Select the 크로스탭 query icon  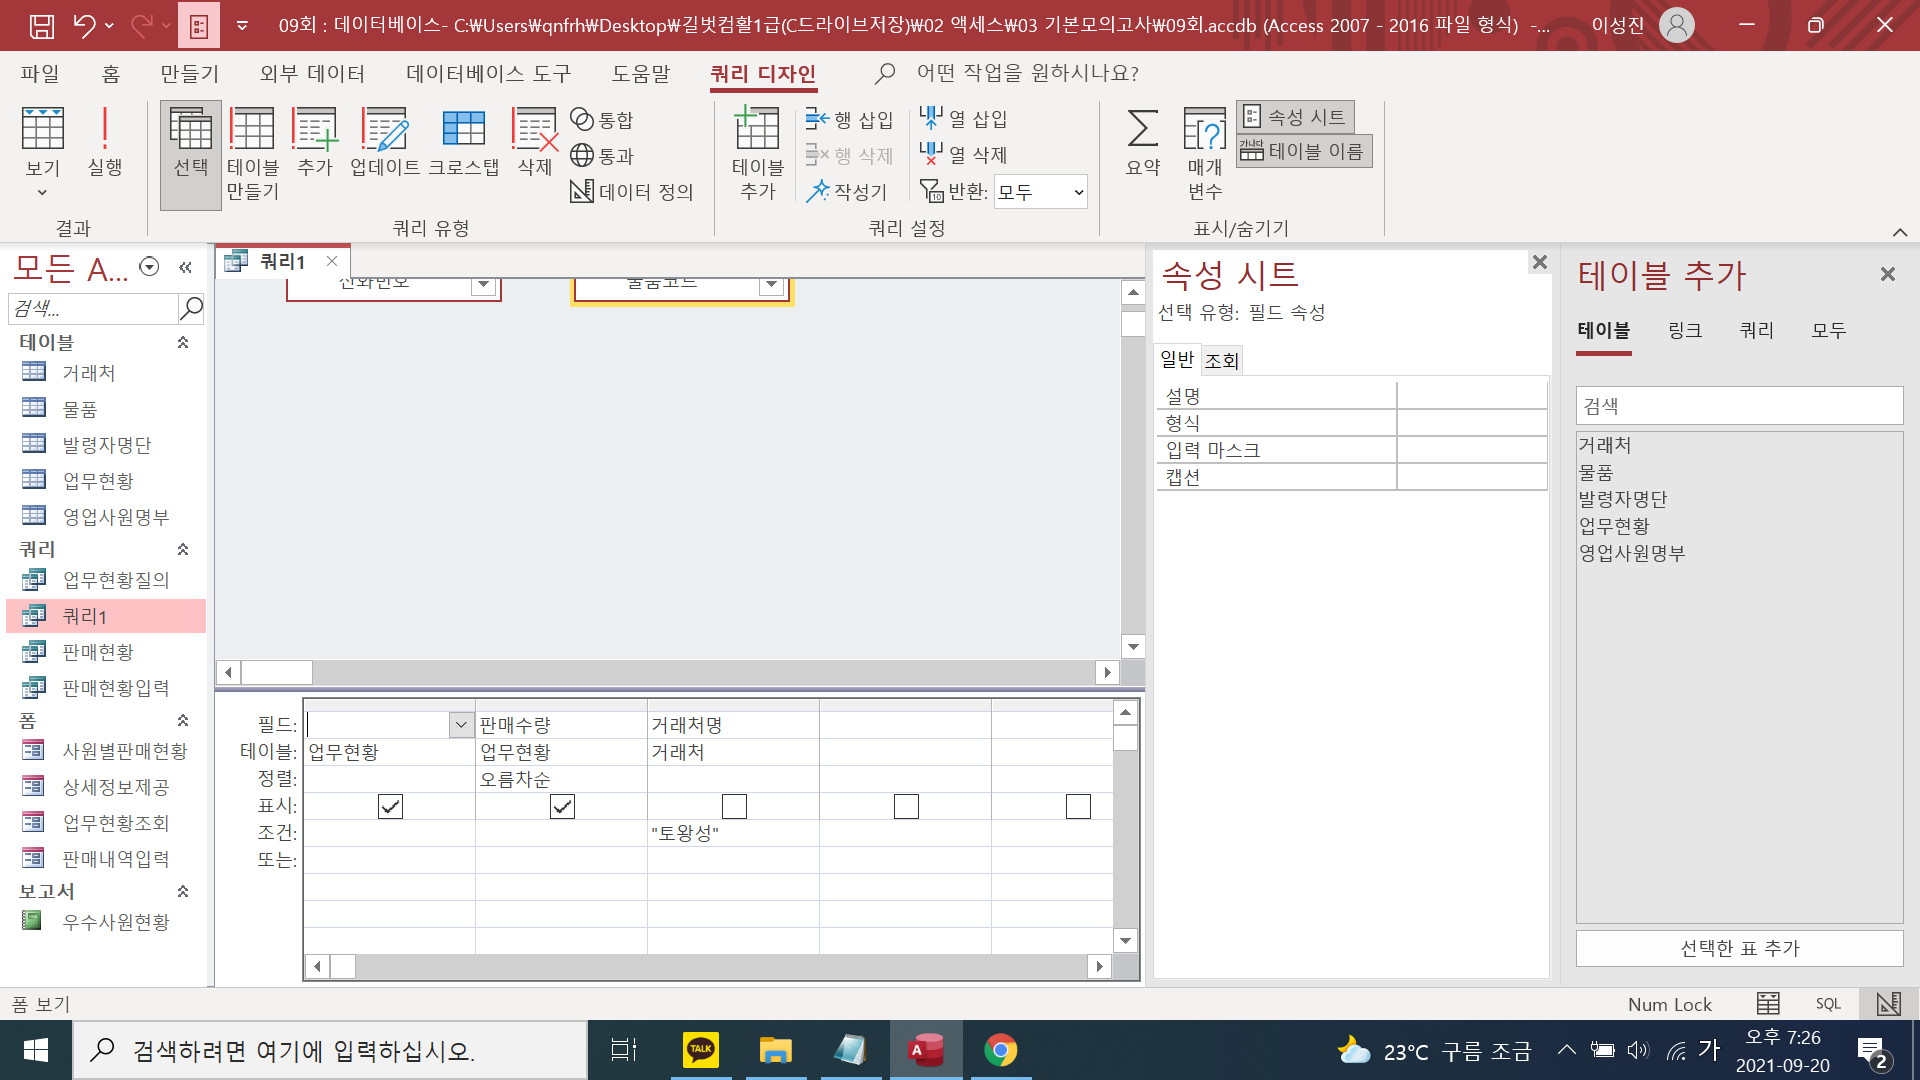coord(463,140)
